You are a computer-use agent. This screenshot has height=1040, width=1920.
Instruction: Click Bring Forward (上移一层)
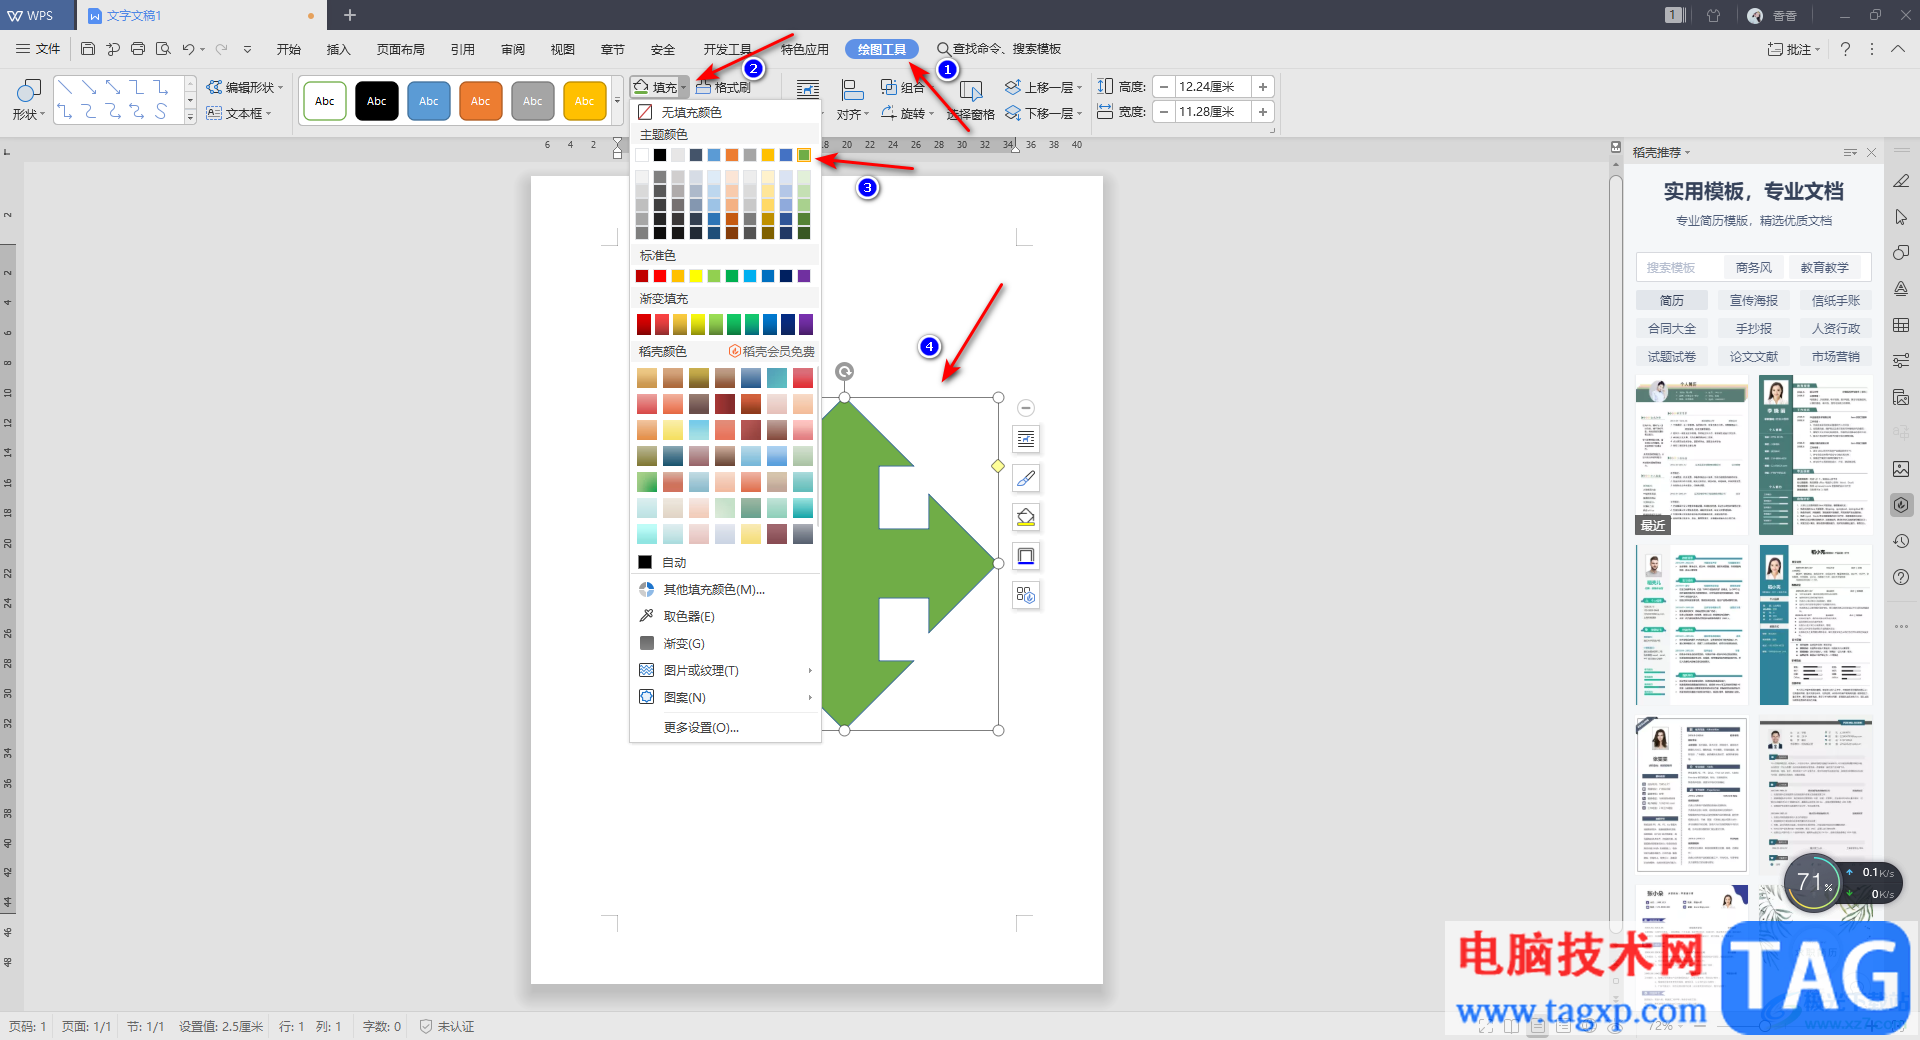1044,88
